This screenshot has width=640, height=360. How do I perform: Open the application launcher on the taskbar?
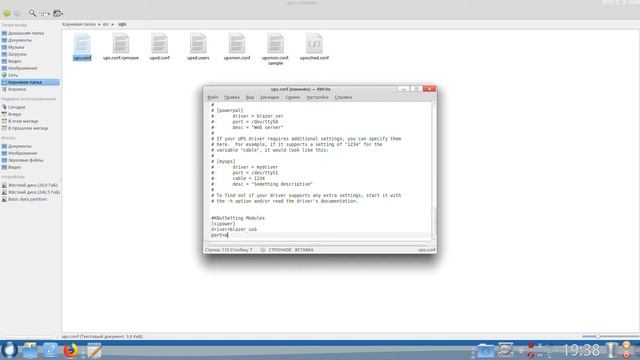click(x=9, y=350)
